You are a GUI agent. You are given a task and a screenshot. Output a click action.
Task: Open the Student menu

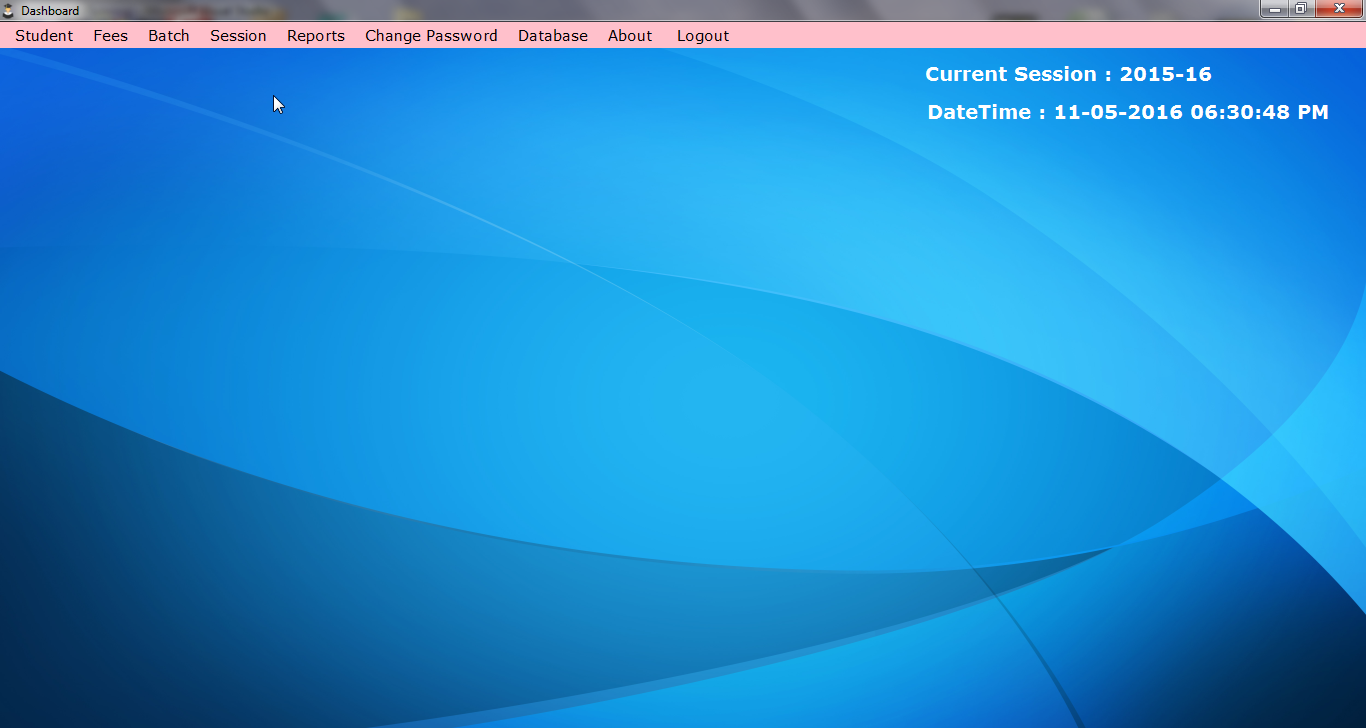pyautogui.click(x=44, y=36)
